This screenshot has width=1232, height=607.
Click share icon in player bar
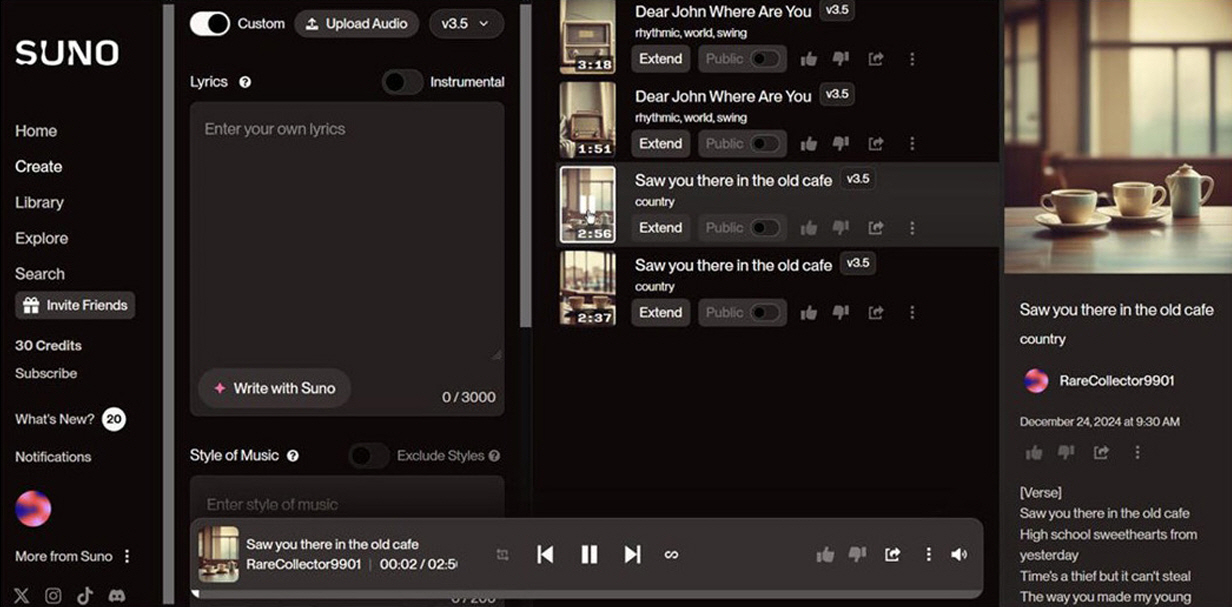coord(892,554)
